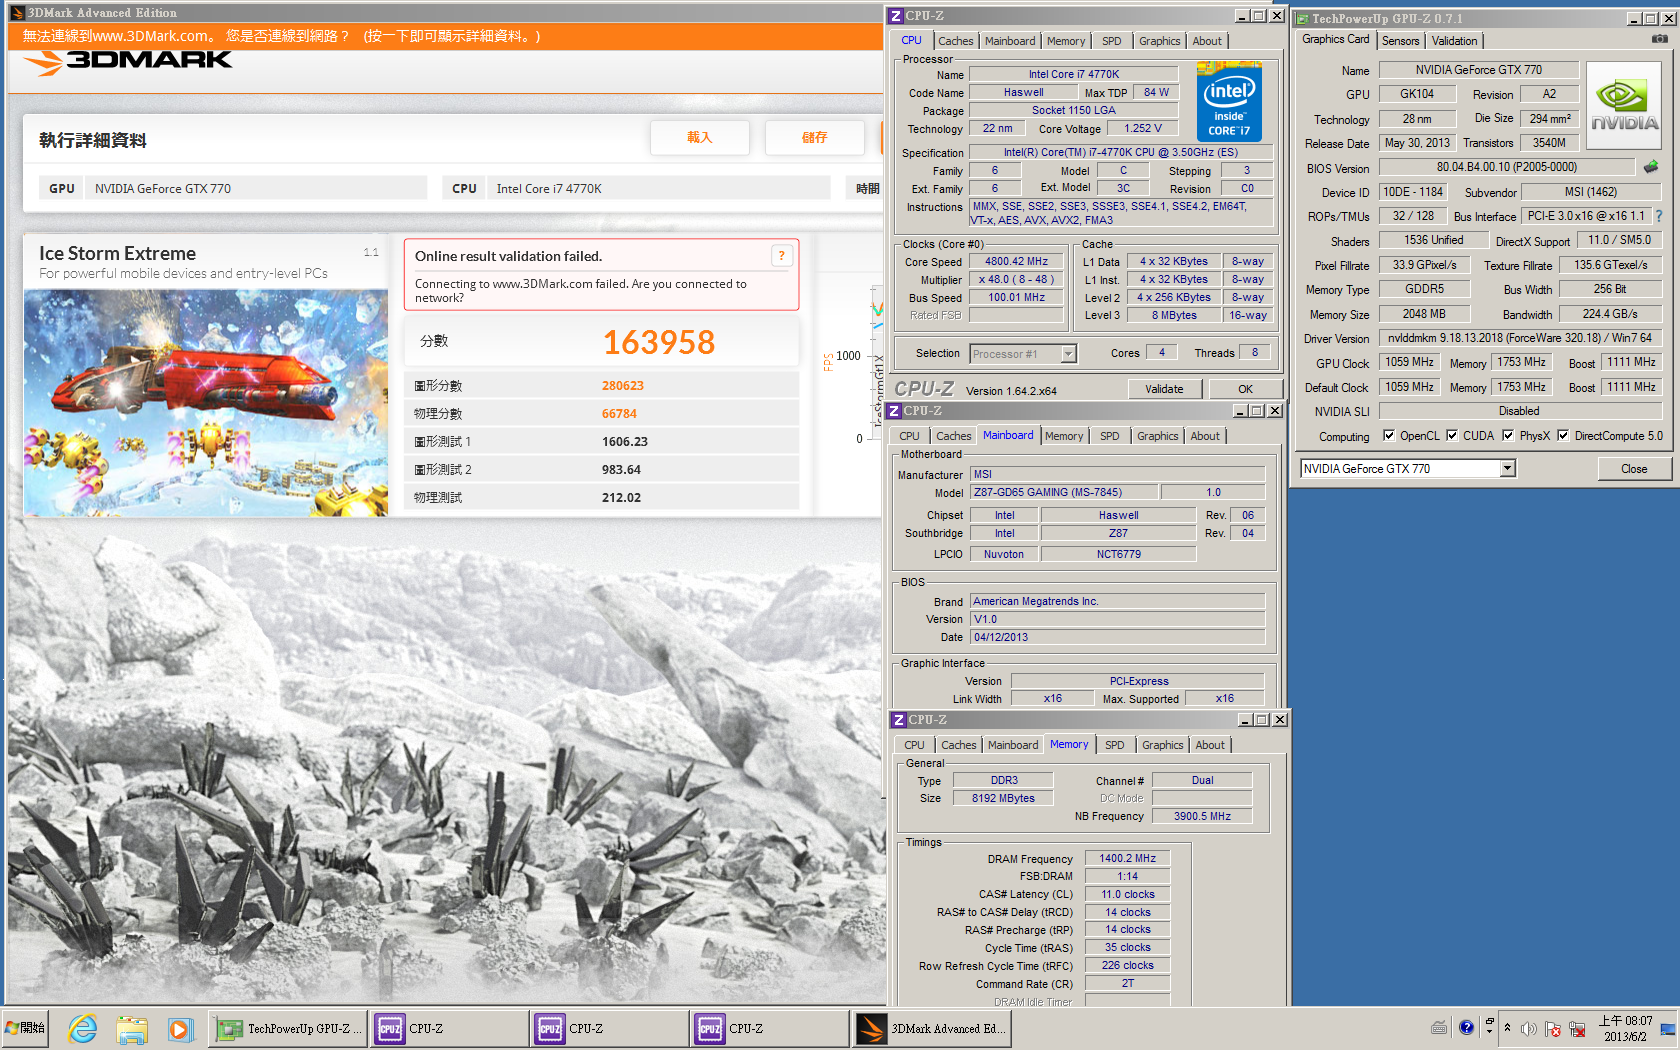Click the 163958 score value
This screenshot has height=1050, width=1680.
click(x=659, y=343)
